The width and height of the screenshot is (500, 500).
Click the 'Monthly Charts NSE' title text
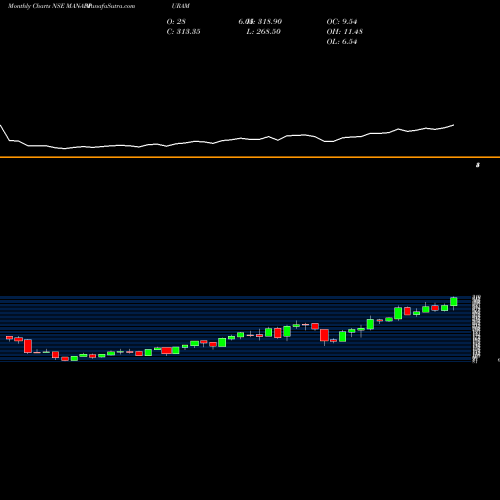[x=36, y=6]
